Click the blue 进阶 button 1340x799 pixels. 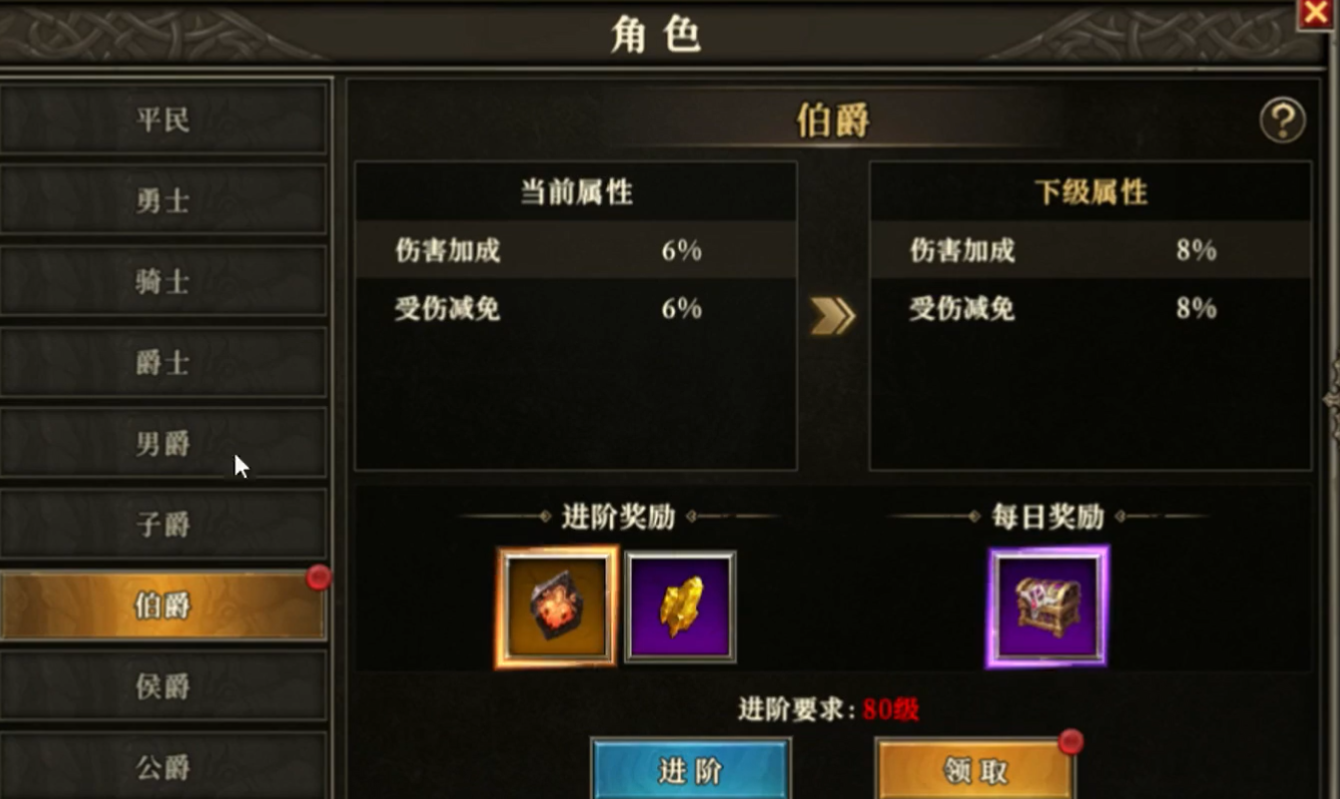coord(690,769)
